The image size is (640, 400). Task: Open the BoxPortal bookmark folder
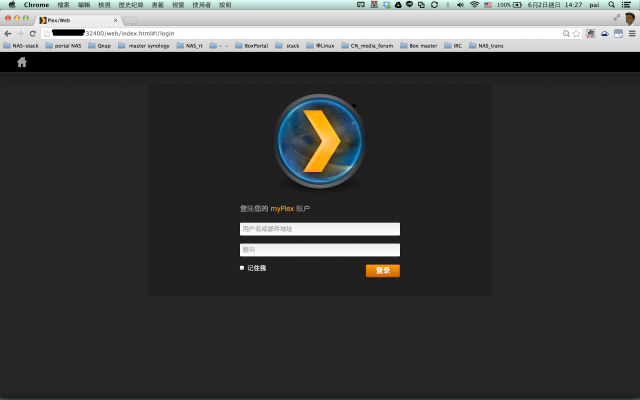click(x=252, y=46)
